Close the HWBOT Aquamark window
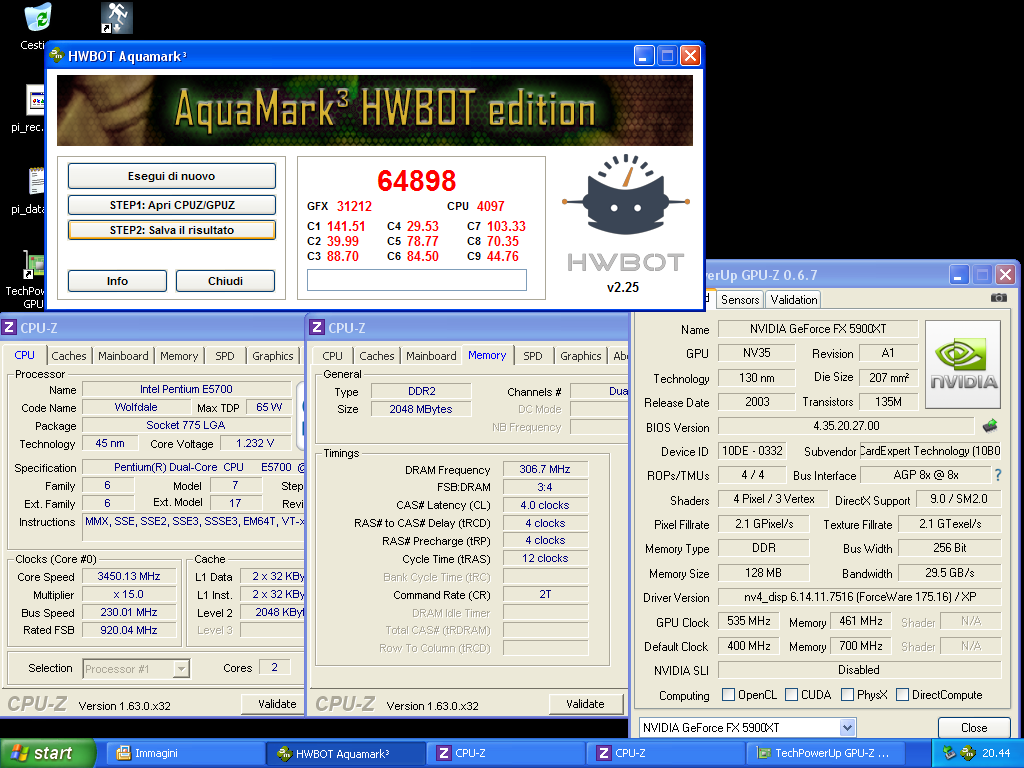Viewport: 1024px width, 768px height. pos(690,56)
